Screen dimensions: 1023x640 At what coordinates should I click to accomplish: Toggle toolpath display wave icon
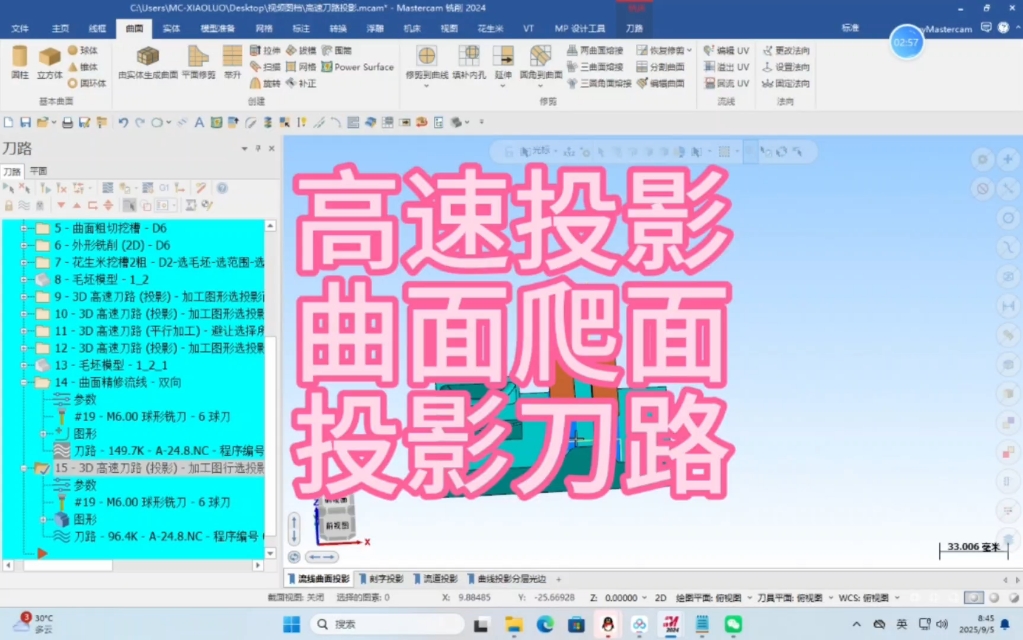tap(24, 206)
